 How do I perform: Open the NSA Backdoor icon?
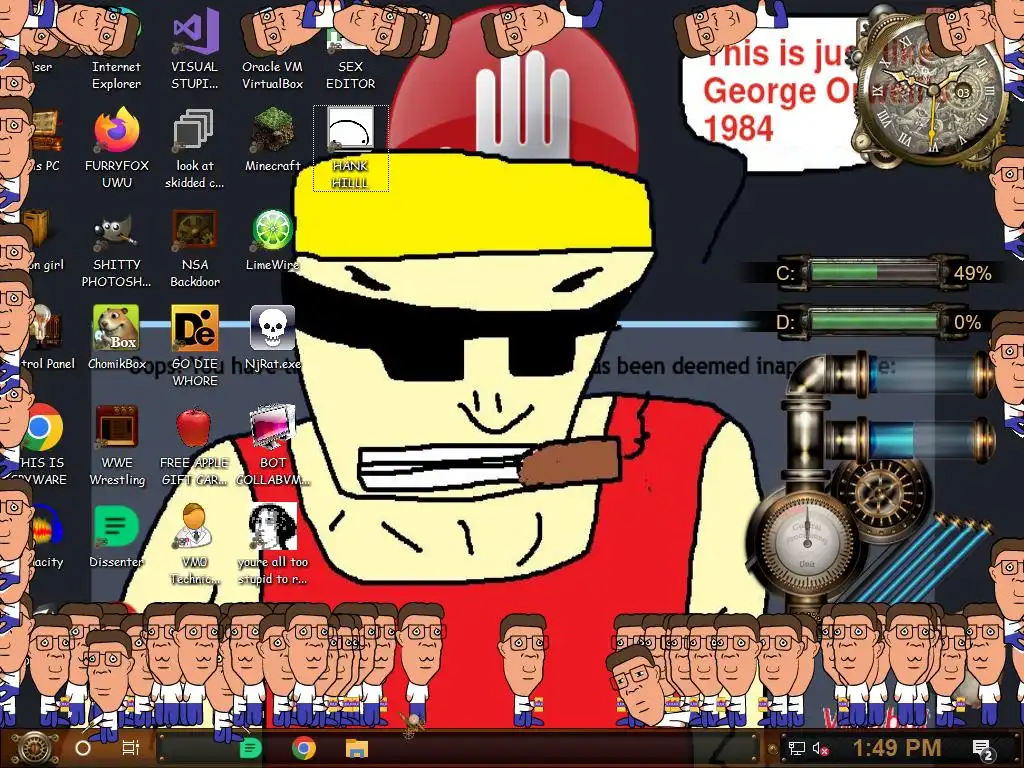(195, 249)
